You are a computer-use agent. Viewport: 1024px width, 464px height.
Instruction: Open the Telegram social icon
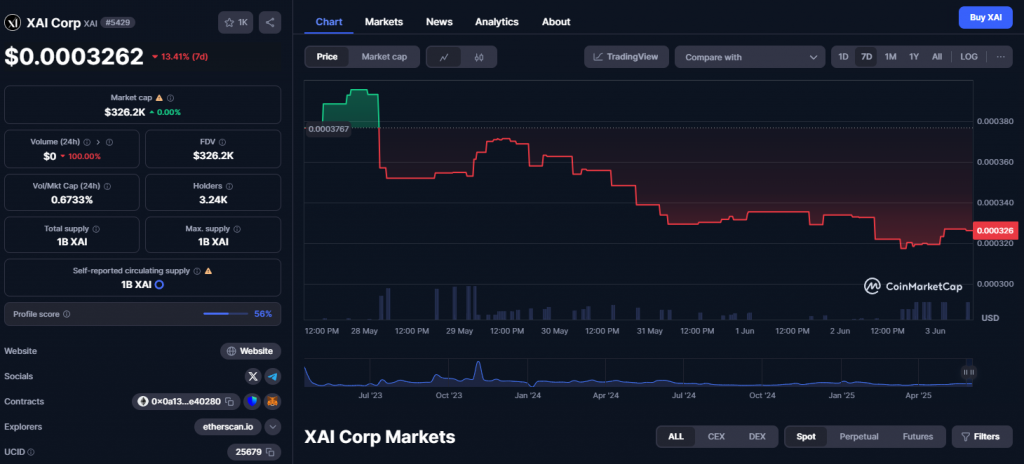(273, 376)
